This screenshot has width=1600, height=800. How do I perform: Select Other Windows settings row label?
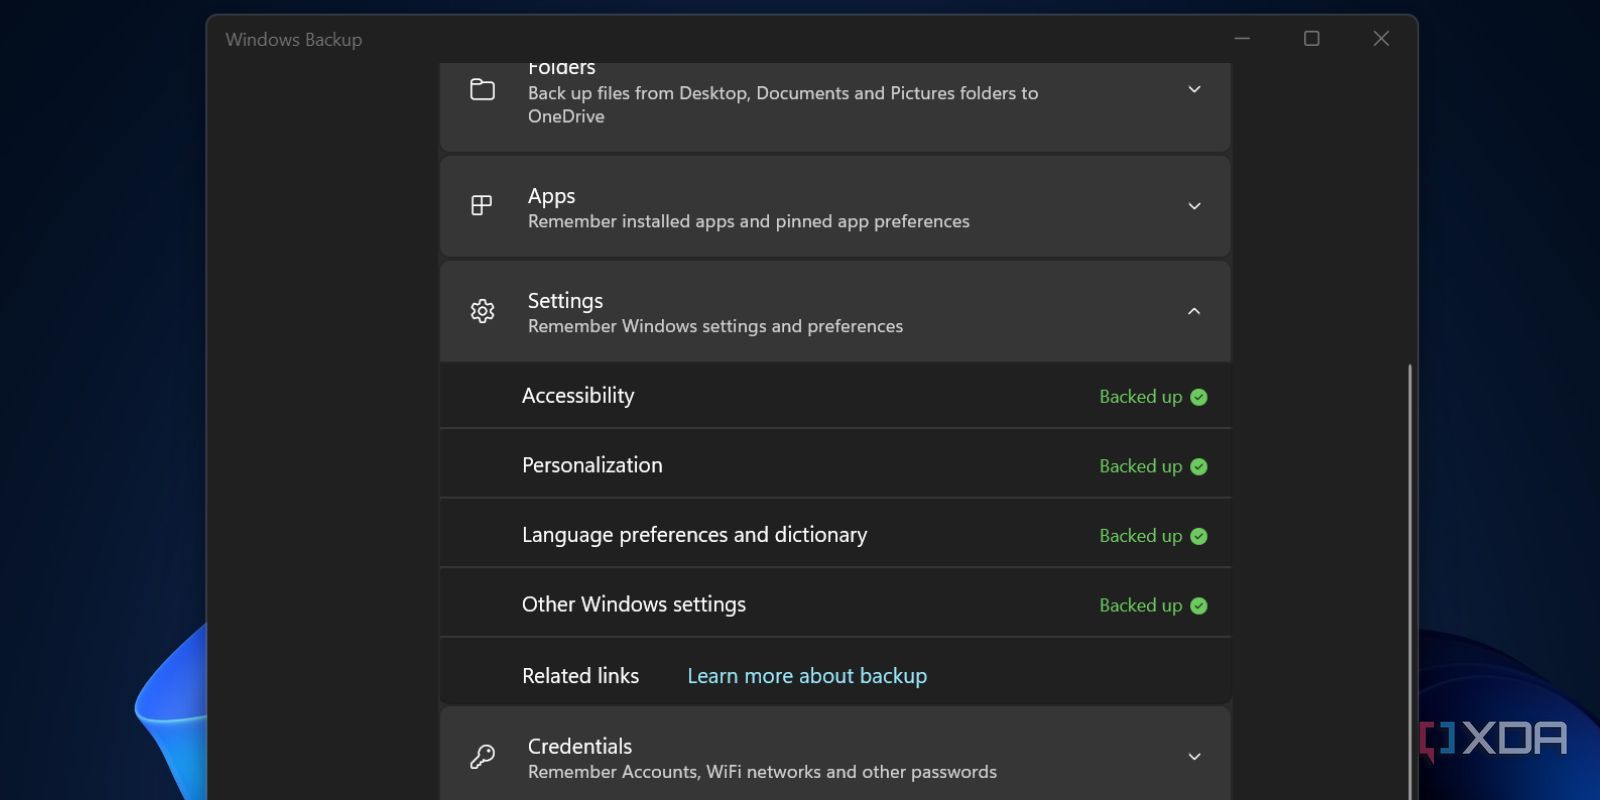coord(634,604)
